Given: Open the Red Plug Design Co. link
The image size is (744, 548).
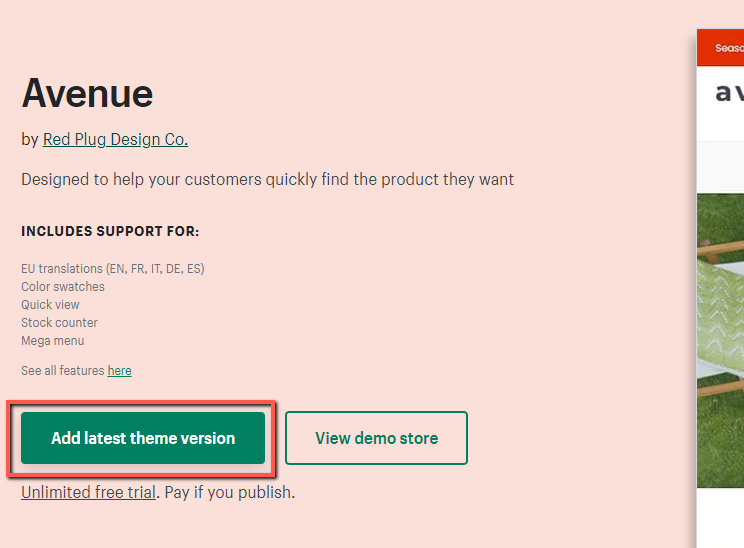Looking at the screenshot, I should [x=115, y=140].
